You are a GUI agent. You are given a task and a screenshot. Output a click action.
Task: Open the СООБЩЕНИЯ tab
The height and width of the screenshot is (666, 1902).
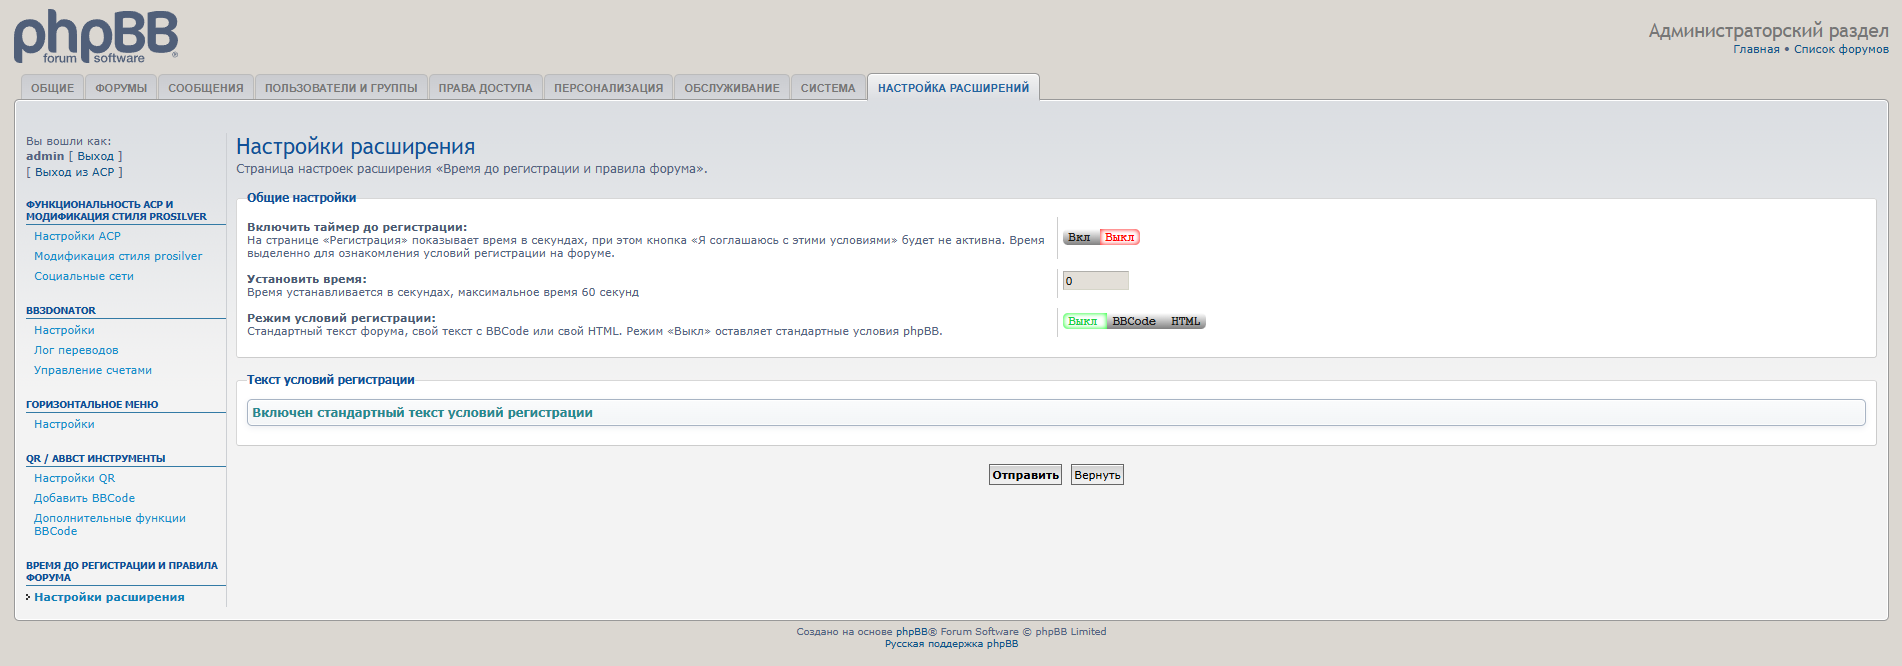[206, 88]
